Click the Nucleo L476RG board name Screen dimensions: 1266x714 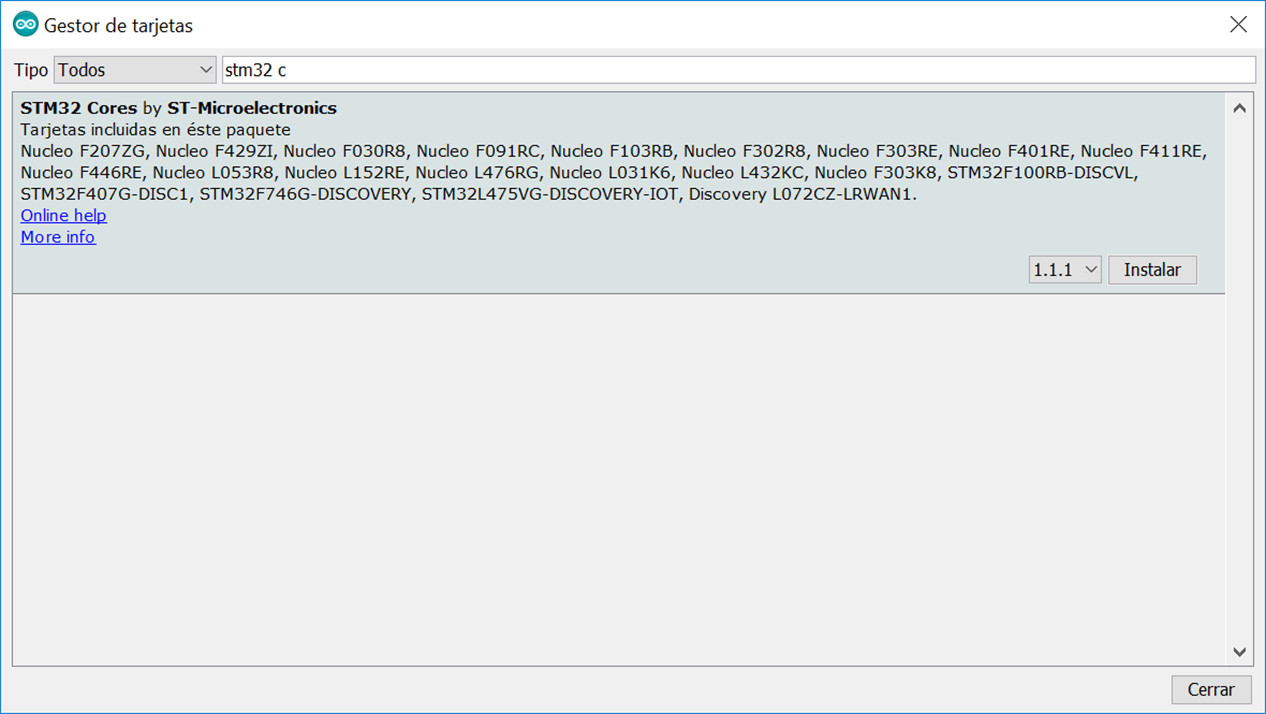tap(478, 172)
